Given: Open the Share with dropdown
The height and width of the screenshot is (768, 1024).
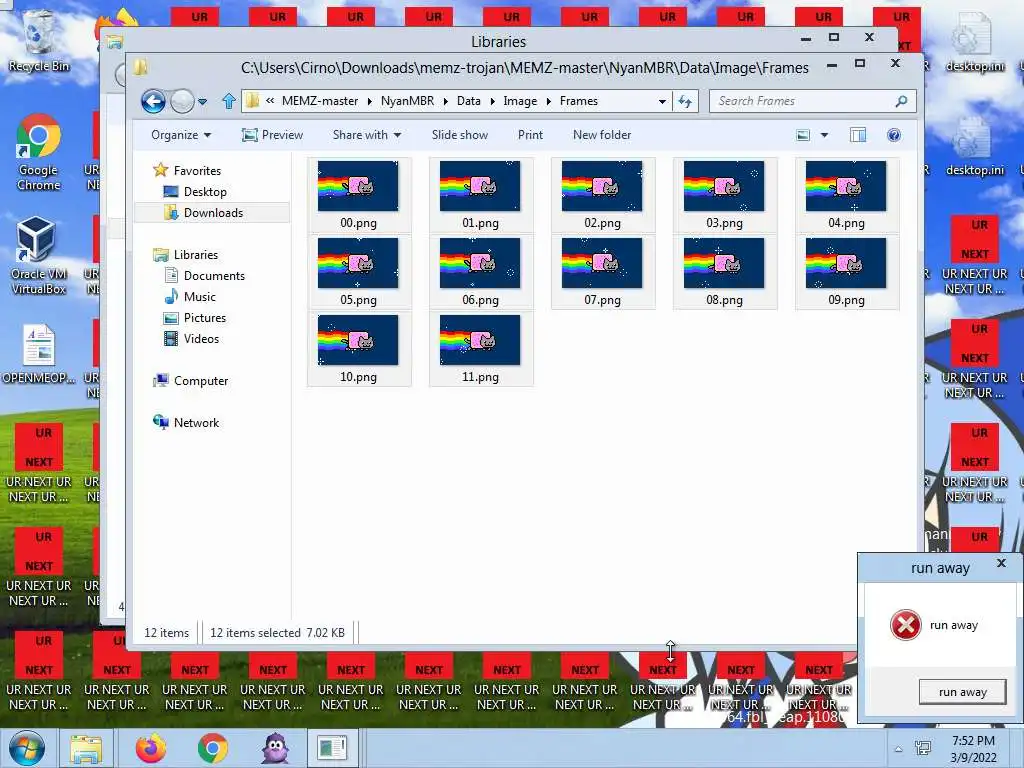Looking at the screenshot, I should [366, 135].
